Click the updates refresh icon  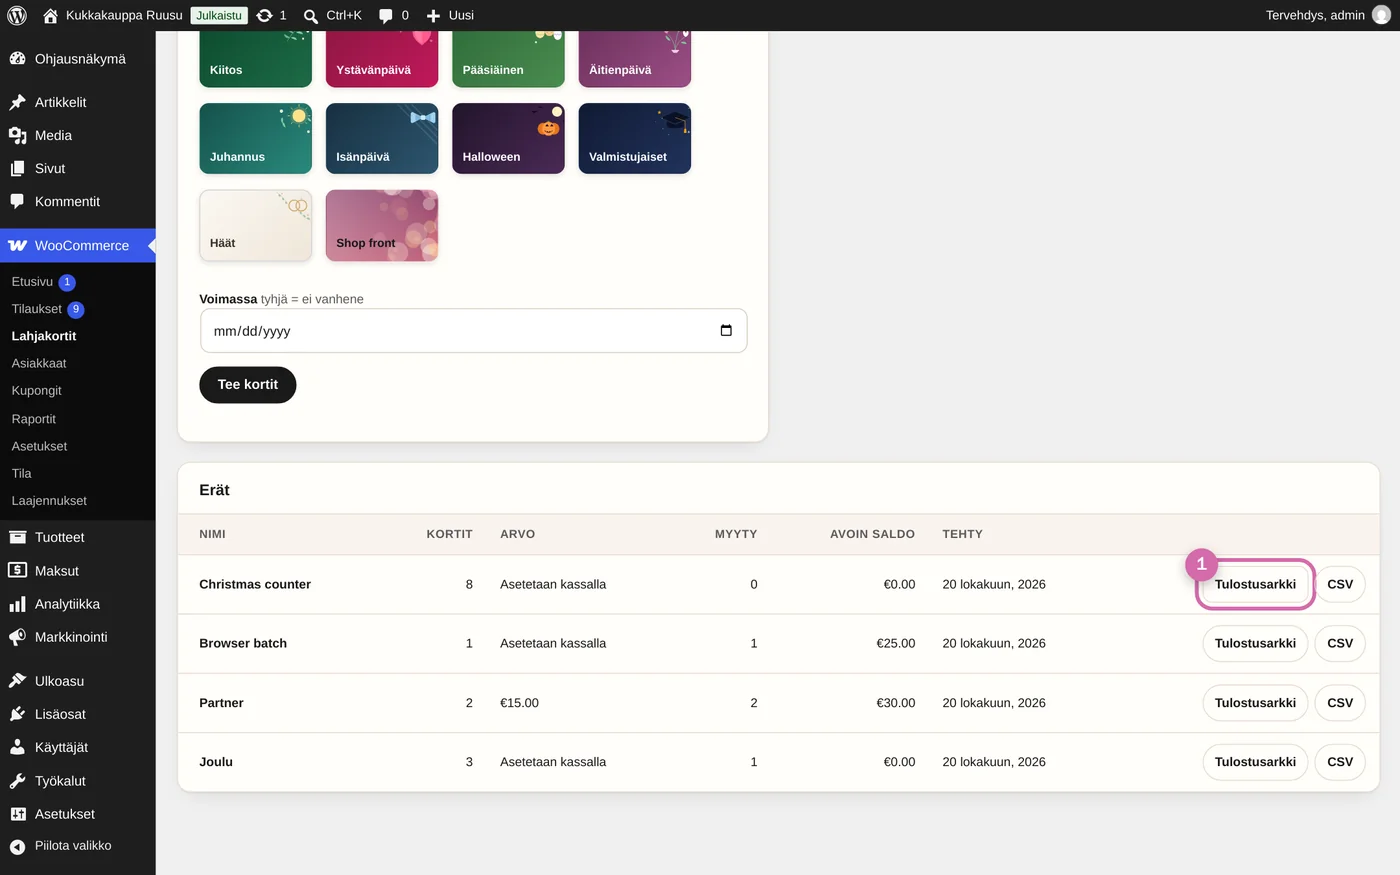tap(264, 15)
